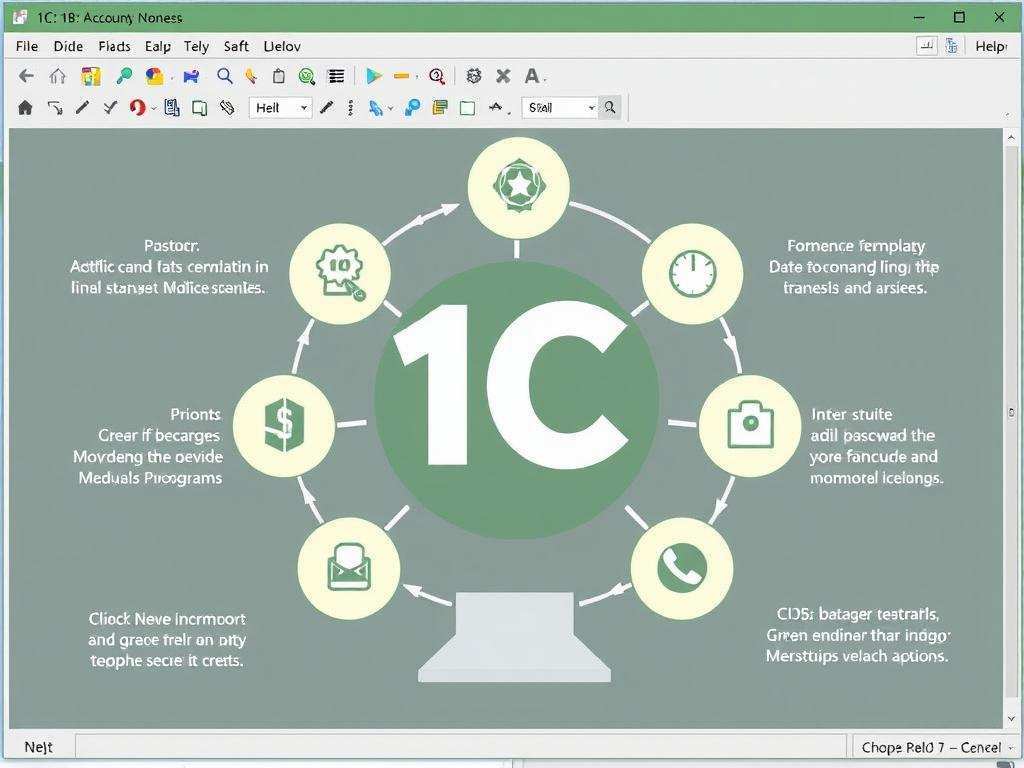
Task: Open the clock circle icon in diagram
Action: [692, 273]
